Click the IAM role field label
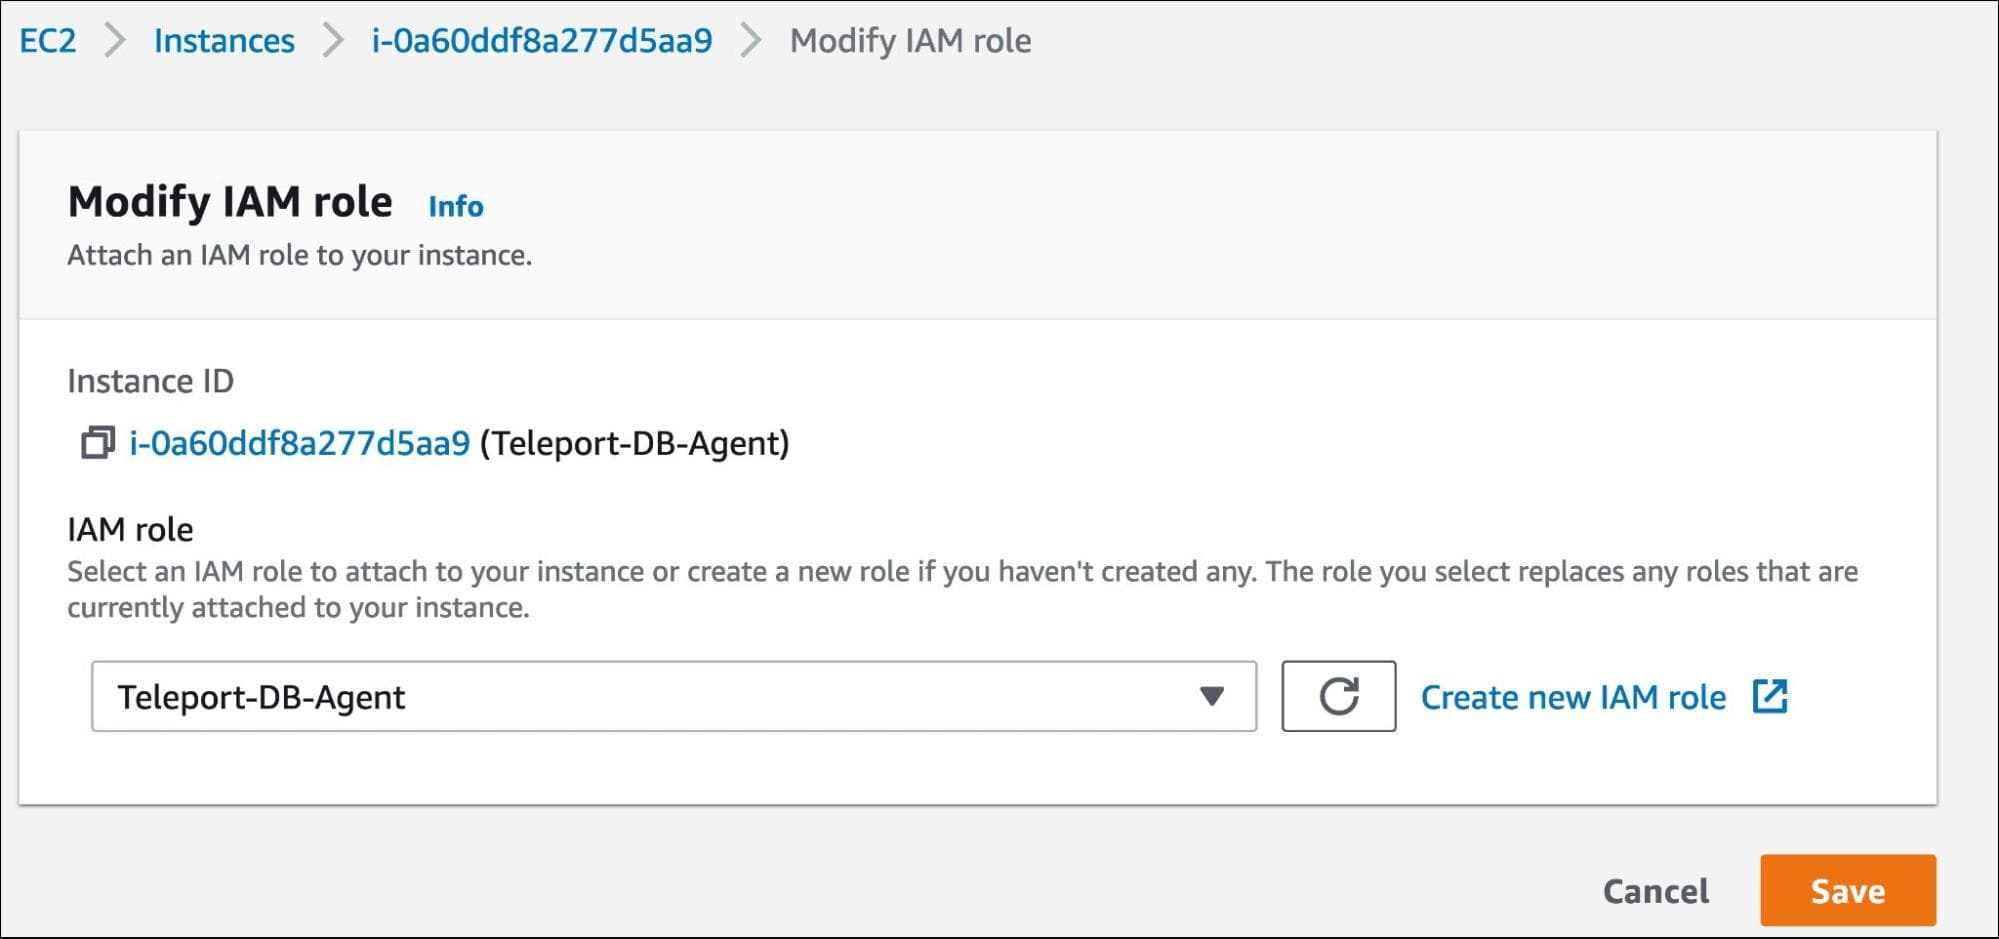Image resolution: width=1999 pixels, height=939 pixels. 130,529
